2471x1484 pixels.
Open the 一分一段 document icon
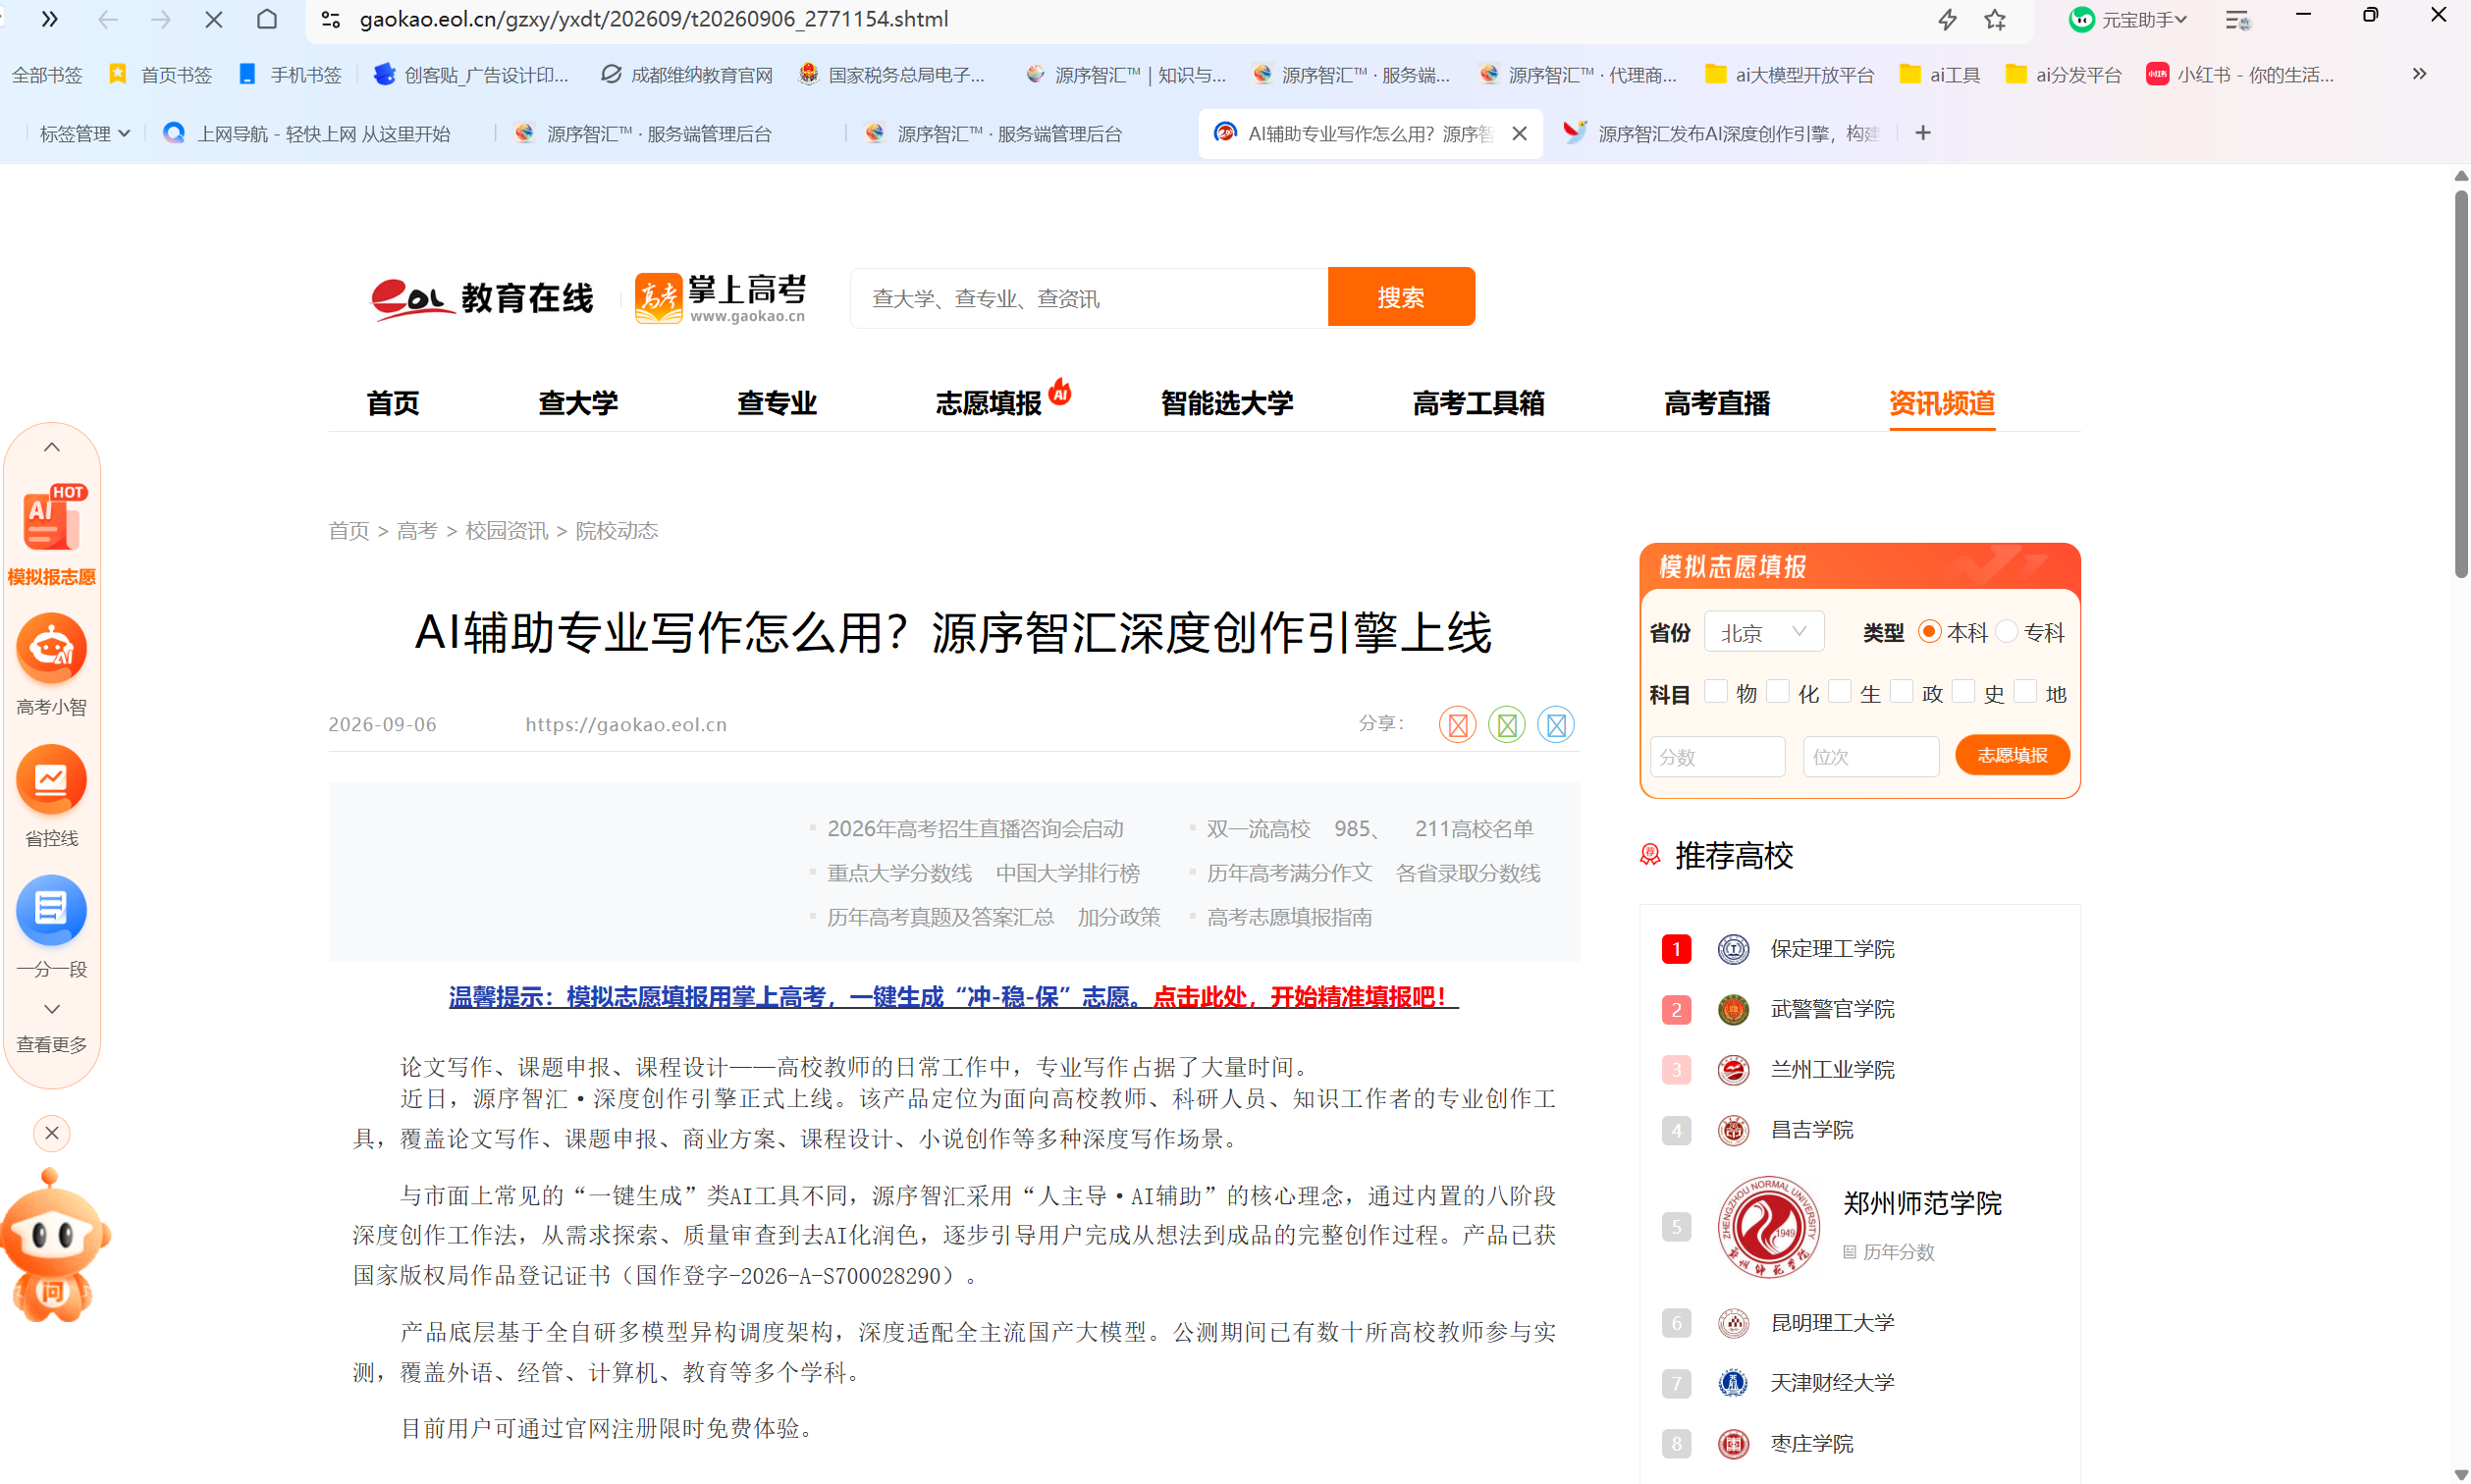pyautogui.click(x=52, y=910)
